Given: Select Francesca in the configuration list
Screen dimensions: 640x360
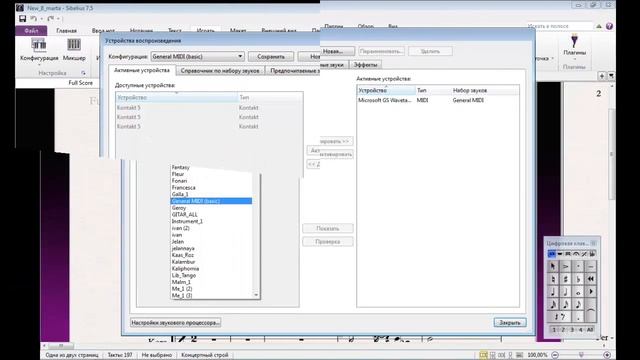Looking at the screenshot, I should [x=211, y=188].
